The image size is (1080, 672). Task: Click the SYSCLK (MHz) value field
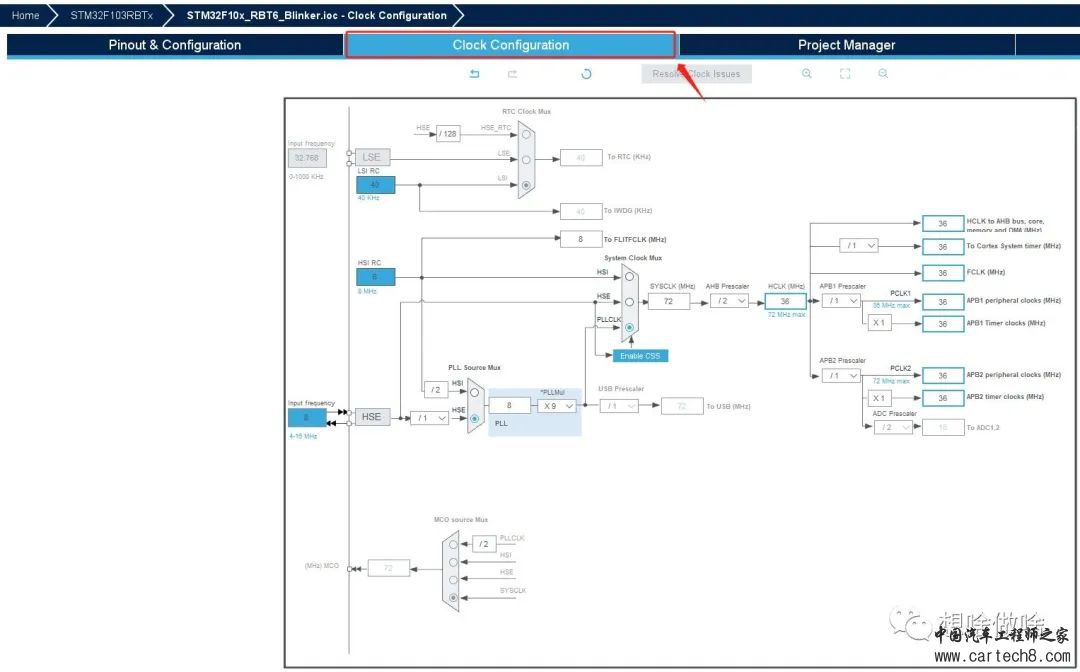click(x=668, y=301)
